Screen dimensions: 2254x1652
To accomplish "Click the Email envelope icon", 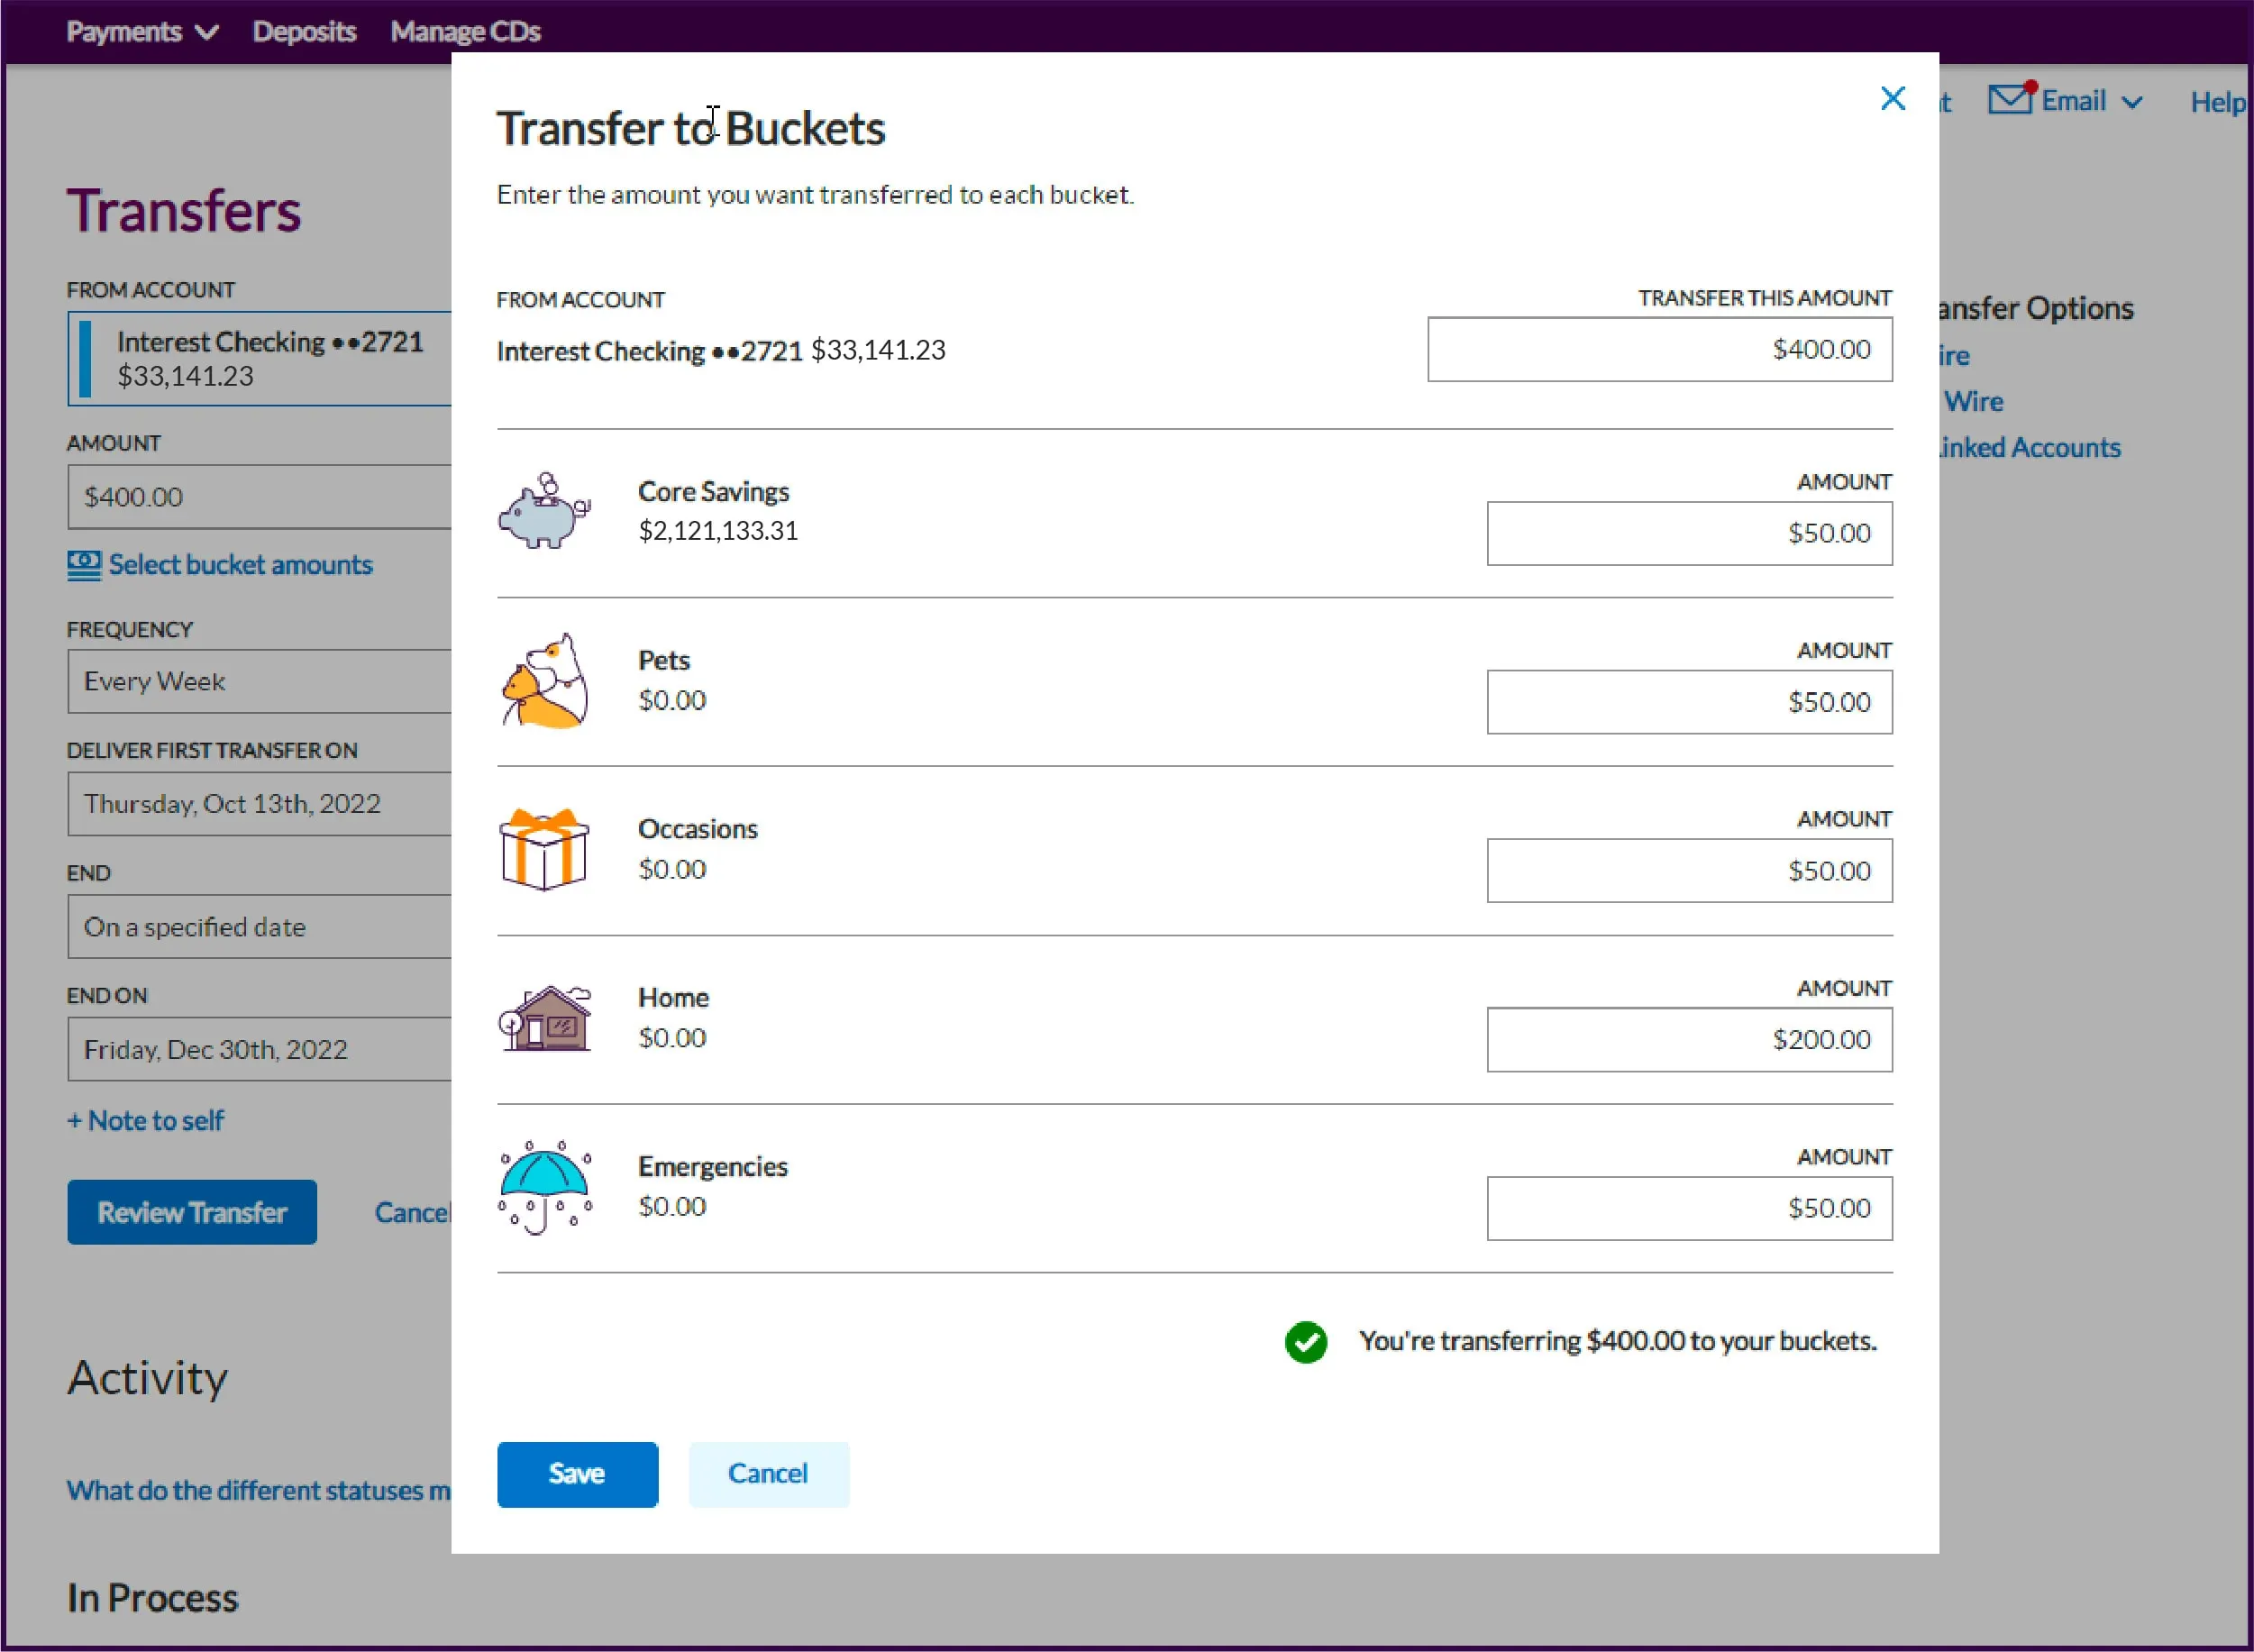I will pos(2011,98).
